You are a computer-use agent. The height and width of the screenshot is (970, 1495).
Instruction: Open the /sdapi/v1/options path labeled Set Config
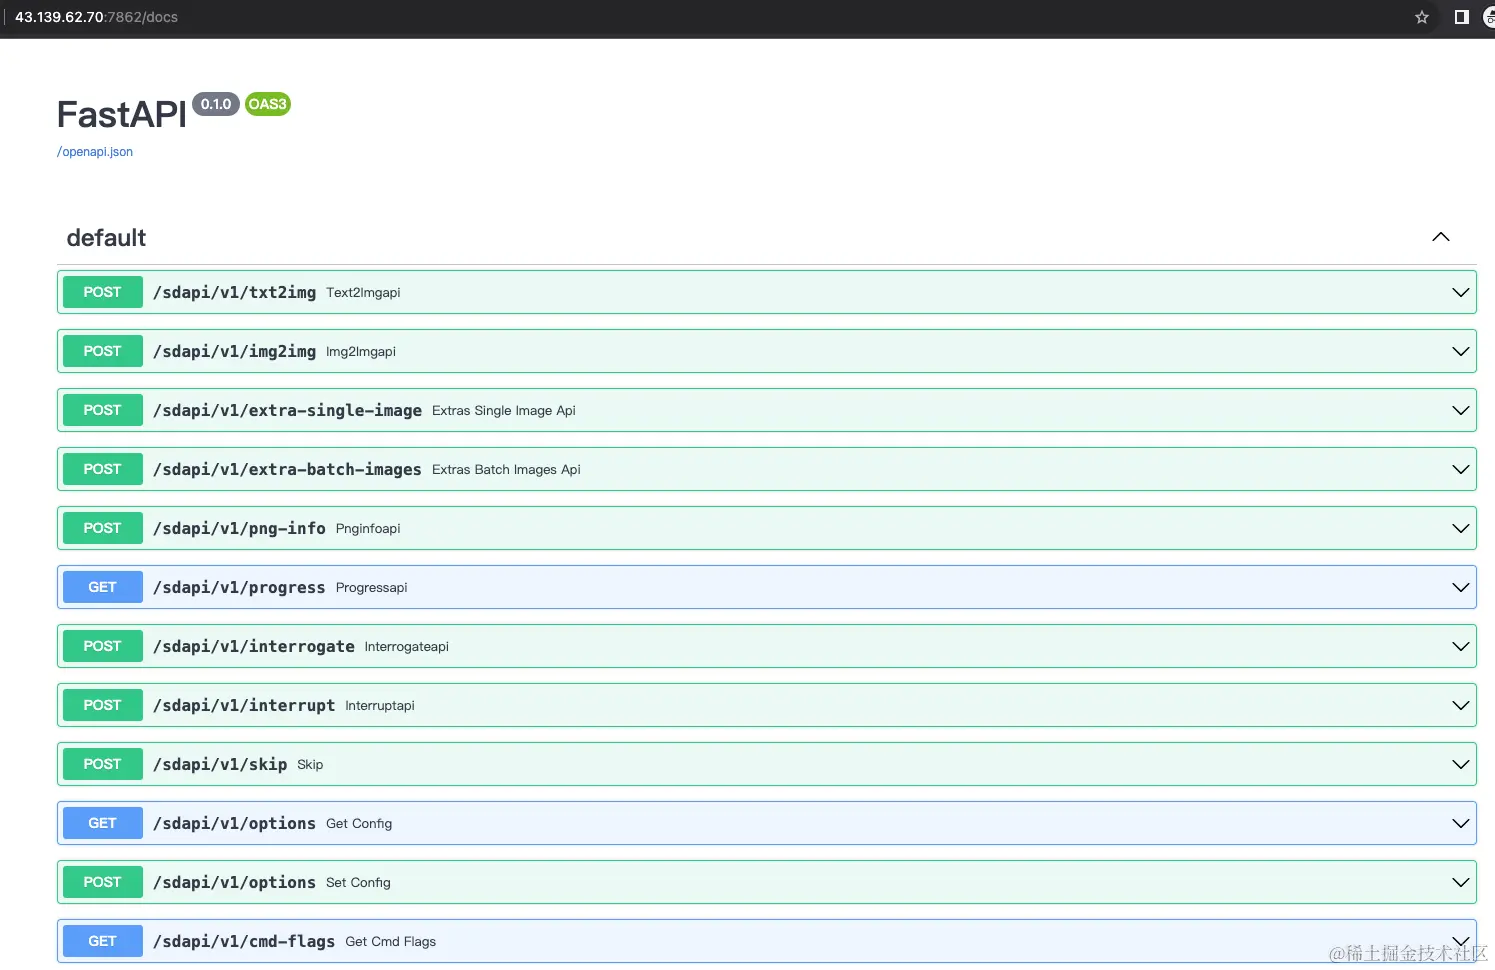pyautogui.click(x=234, y=882)
